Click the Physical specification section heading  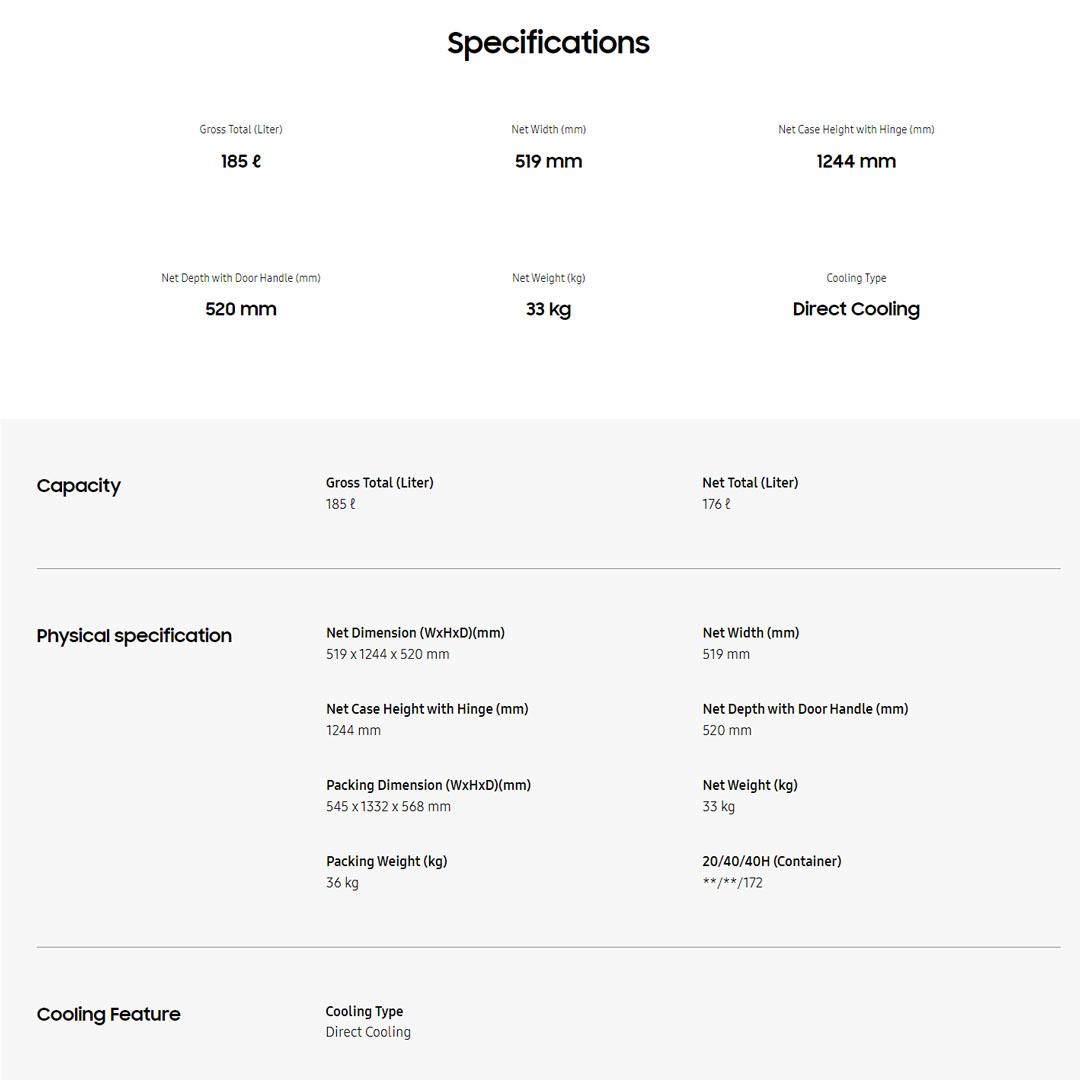[134, 636]
